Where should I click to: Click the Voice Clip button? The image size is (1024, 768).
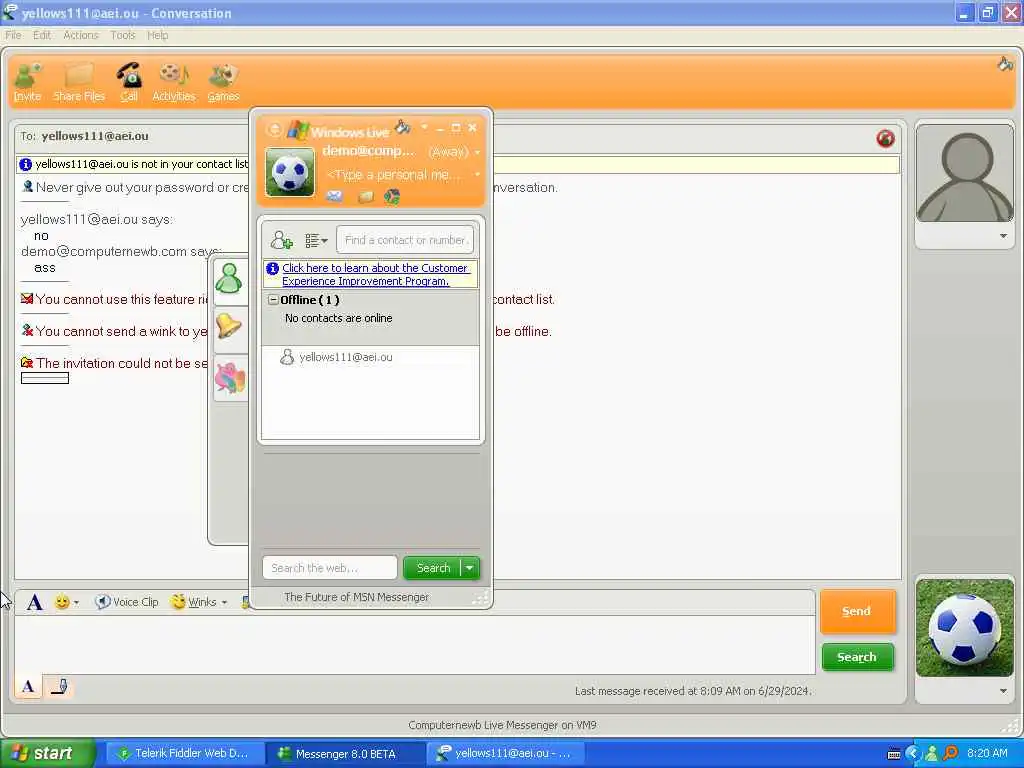pyautogui.click(x=127, y=602)
